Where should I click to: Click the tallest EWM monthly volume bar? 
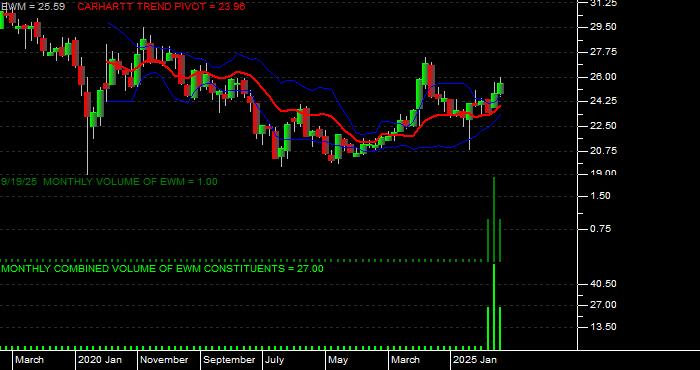coord(494,219)
